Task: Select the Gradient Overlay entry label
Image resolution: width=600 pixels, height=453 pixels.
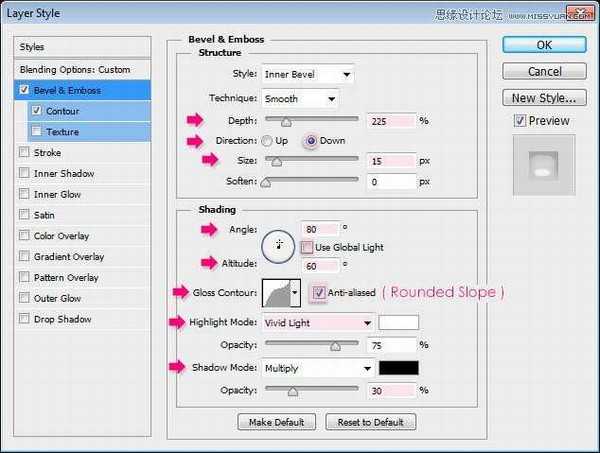Action: (x=69, y=256)
